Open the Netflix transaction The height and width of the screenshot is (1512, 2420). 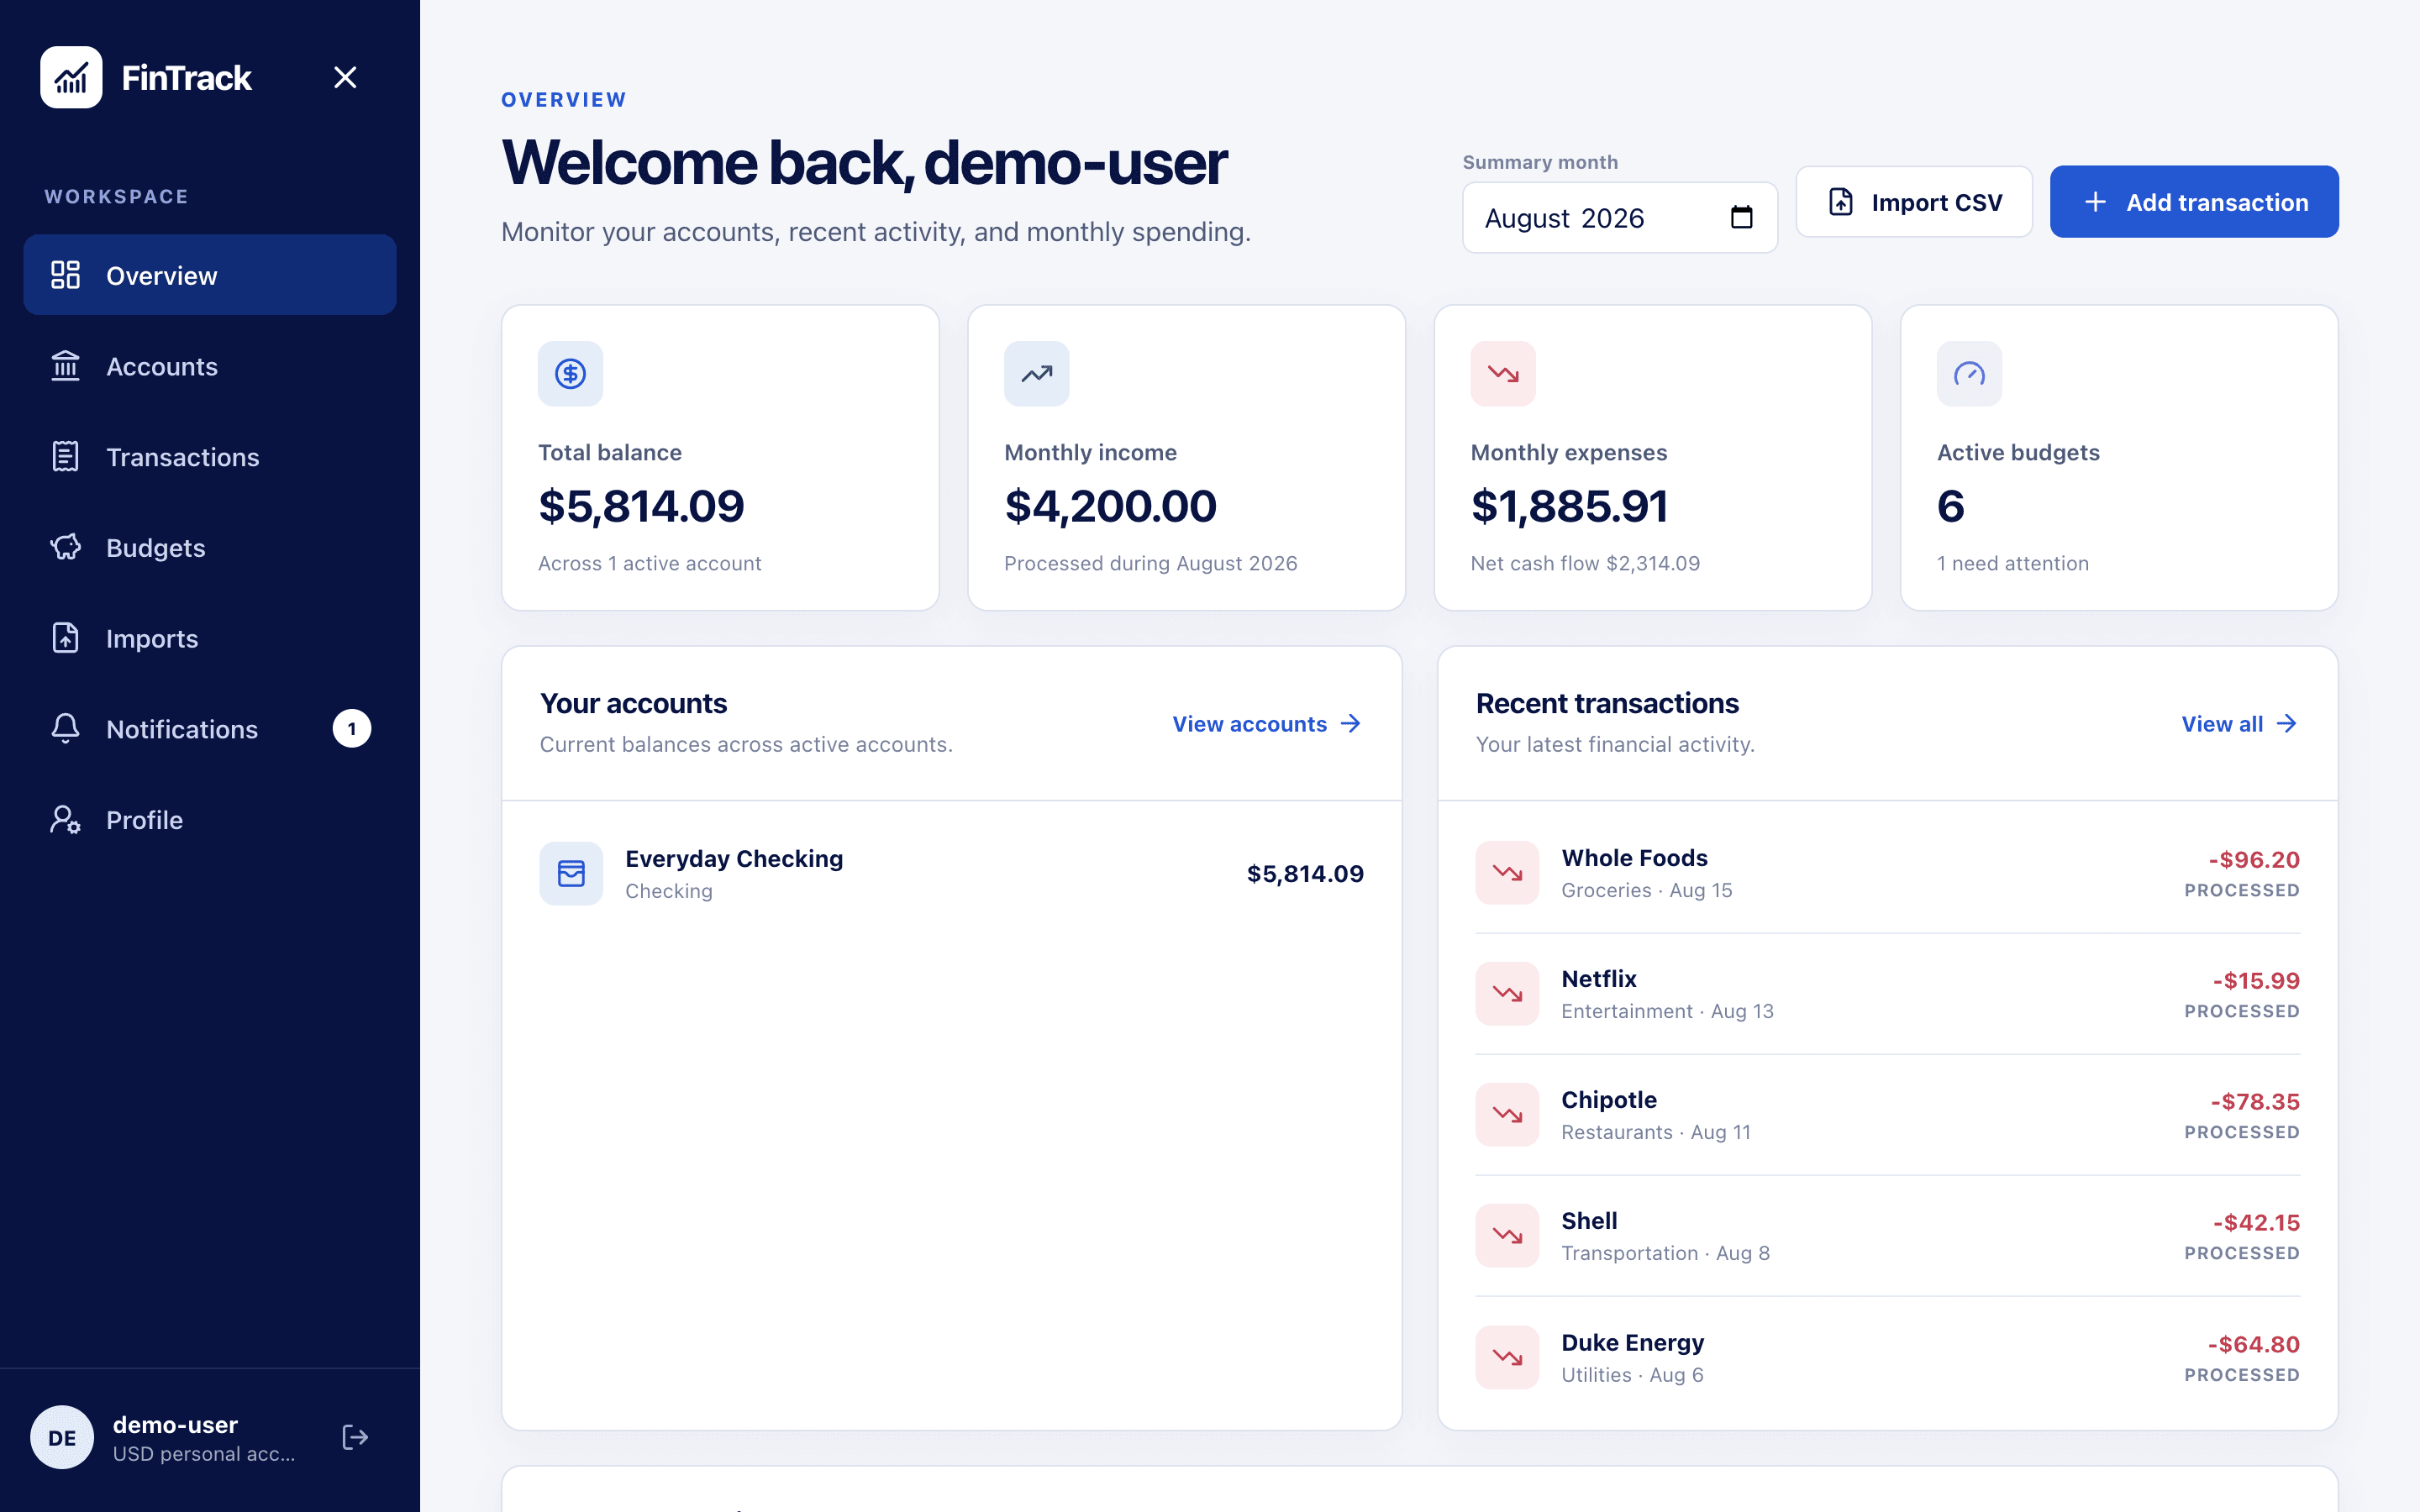pos(1887,993)
